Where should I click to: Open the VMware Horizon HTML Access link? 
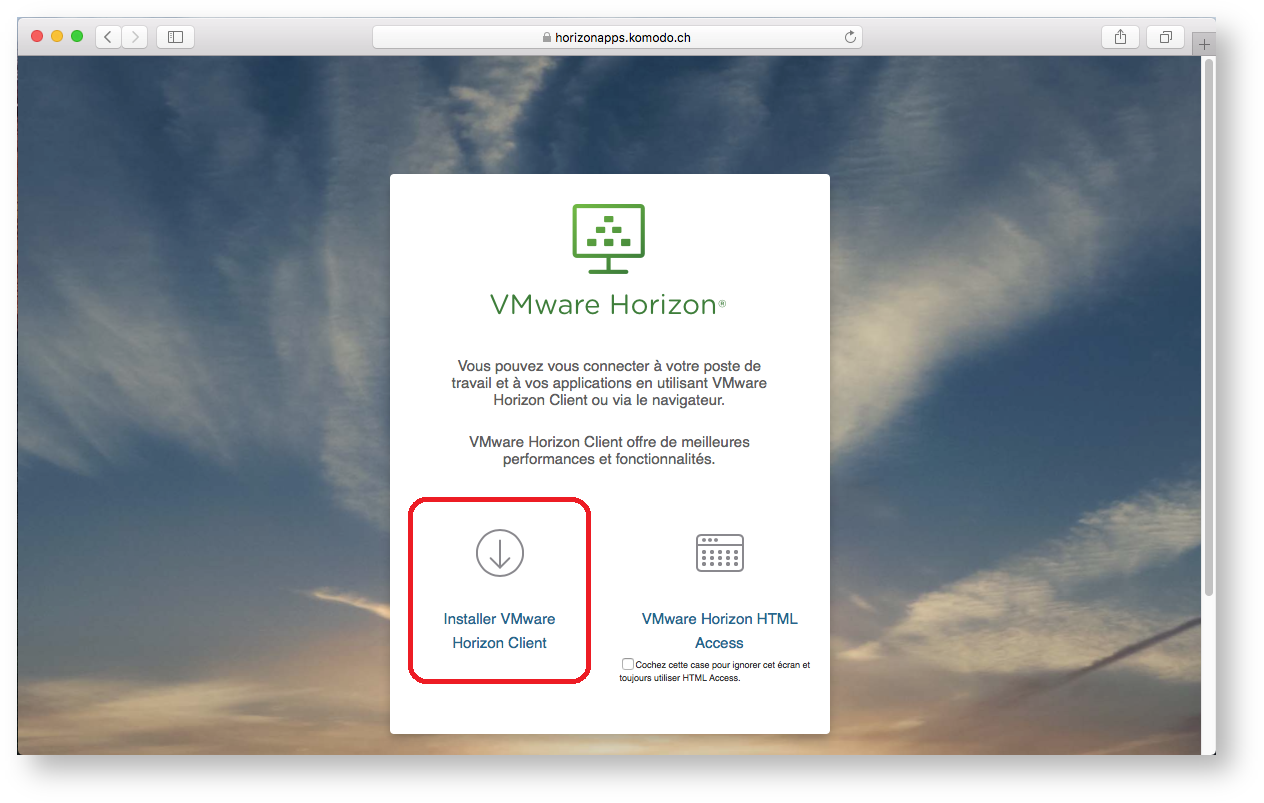point(720,631)
